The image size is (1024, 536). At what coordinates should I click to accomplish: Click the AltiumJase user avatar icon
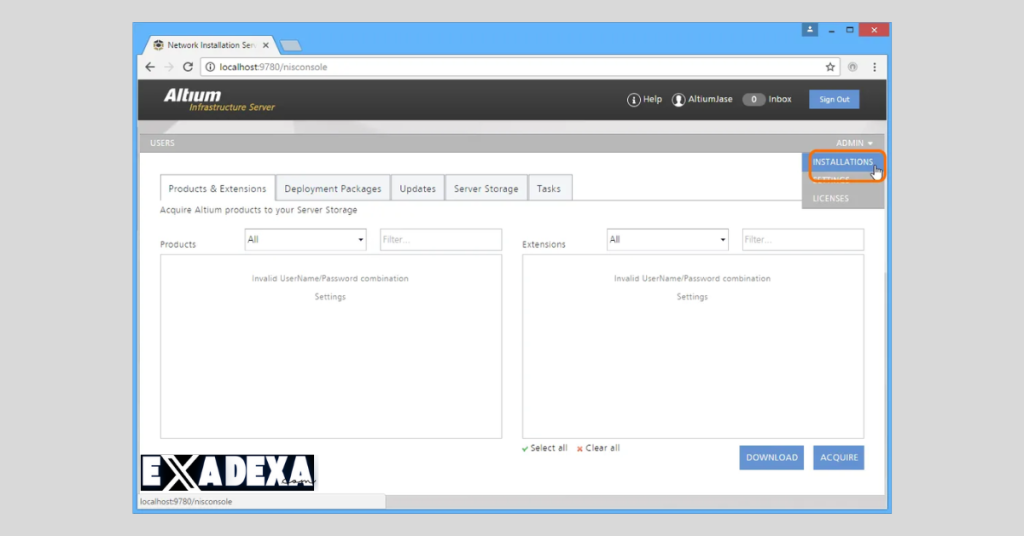[679, 100]
